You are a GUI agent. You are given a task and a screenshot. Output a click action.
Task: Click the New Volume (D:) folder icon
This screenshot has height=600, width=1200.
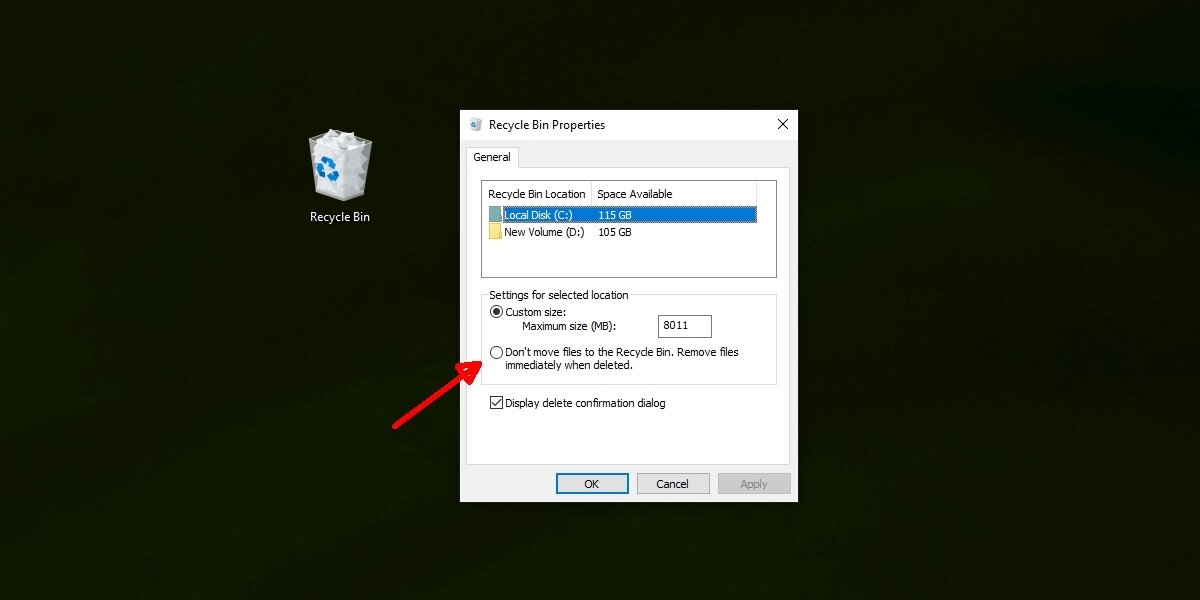click(x=494, y=231)
